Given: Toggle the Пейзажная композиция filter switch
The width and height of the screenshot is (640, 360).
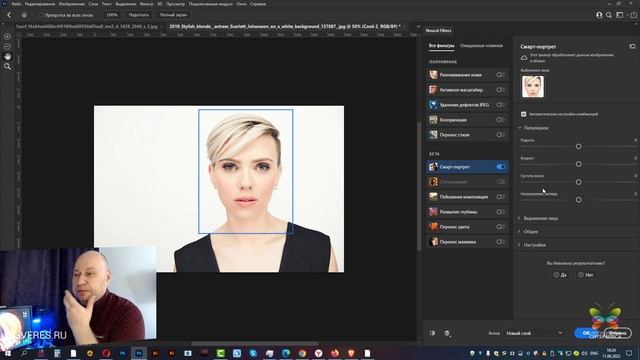Looking at the screenshot, I should click(500, 196).
